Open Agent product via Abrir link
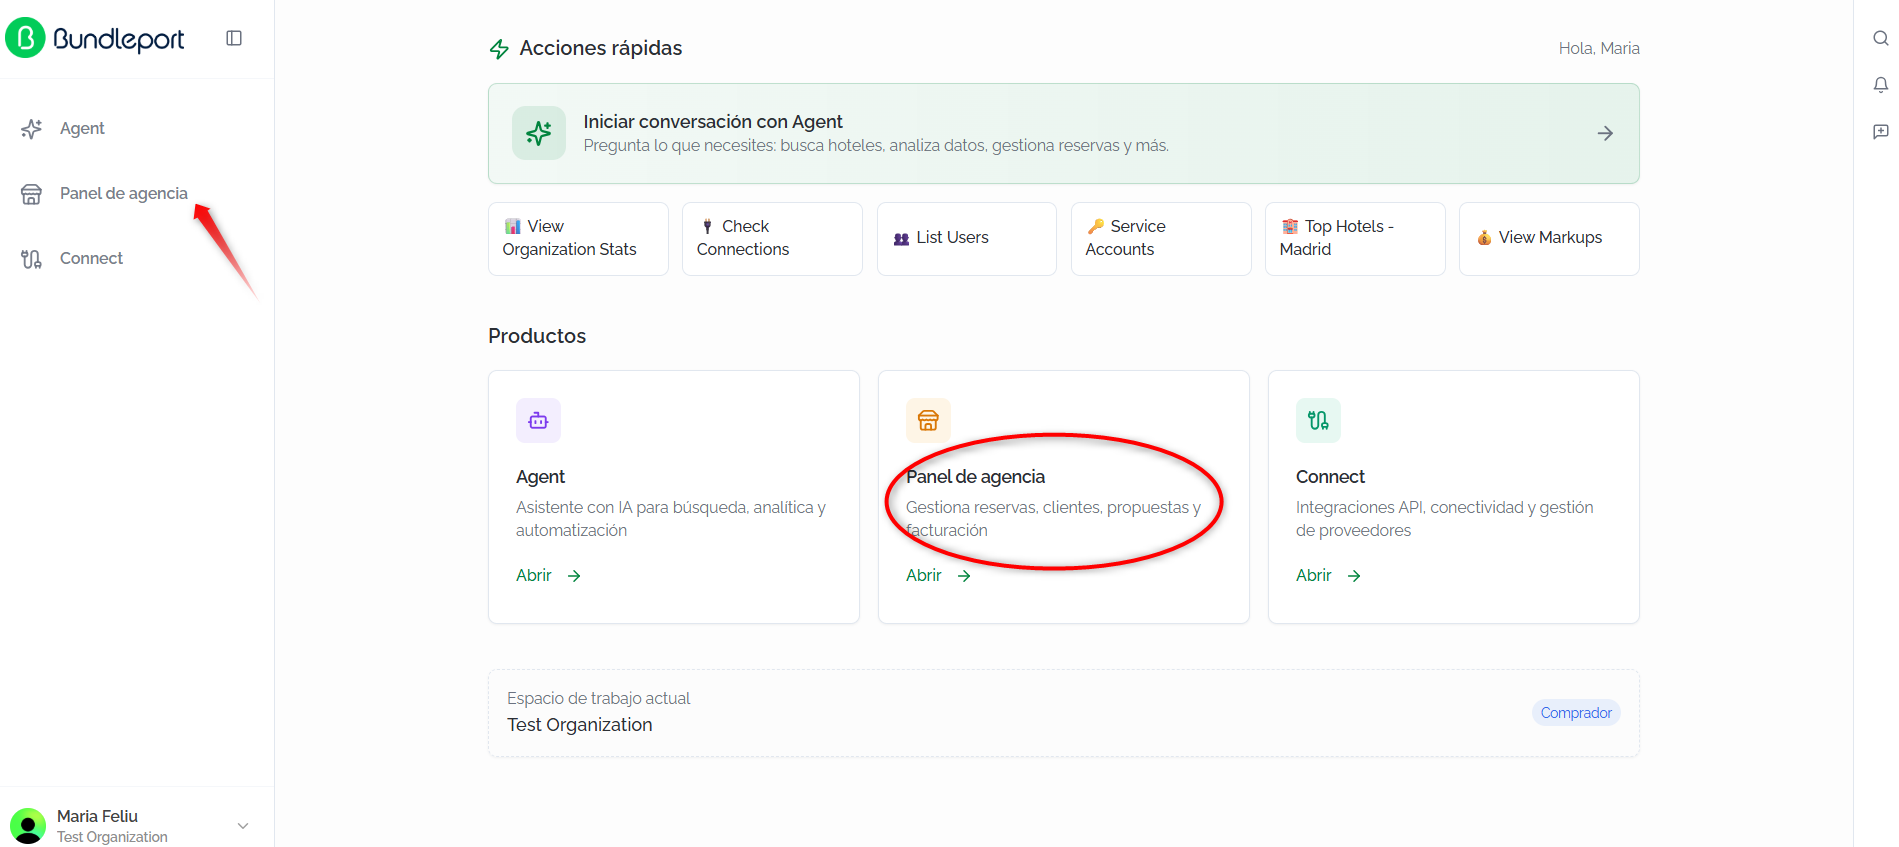 (548, 576)
